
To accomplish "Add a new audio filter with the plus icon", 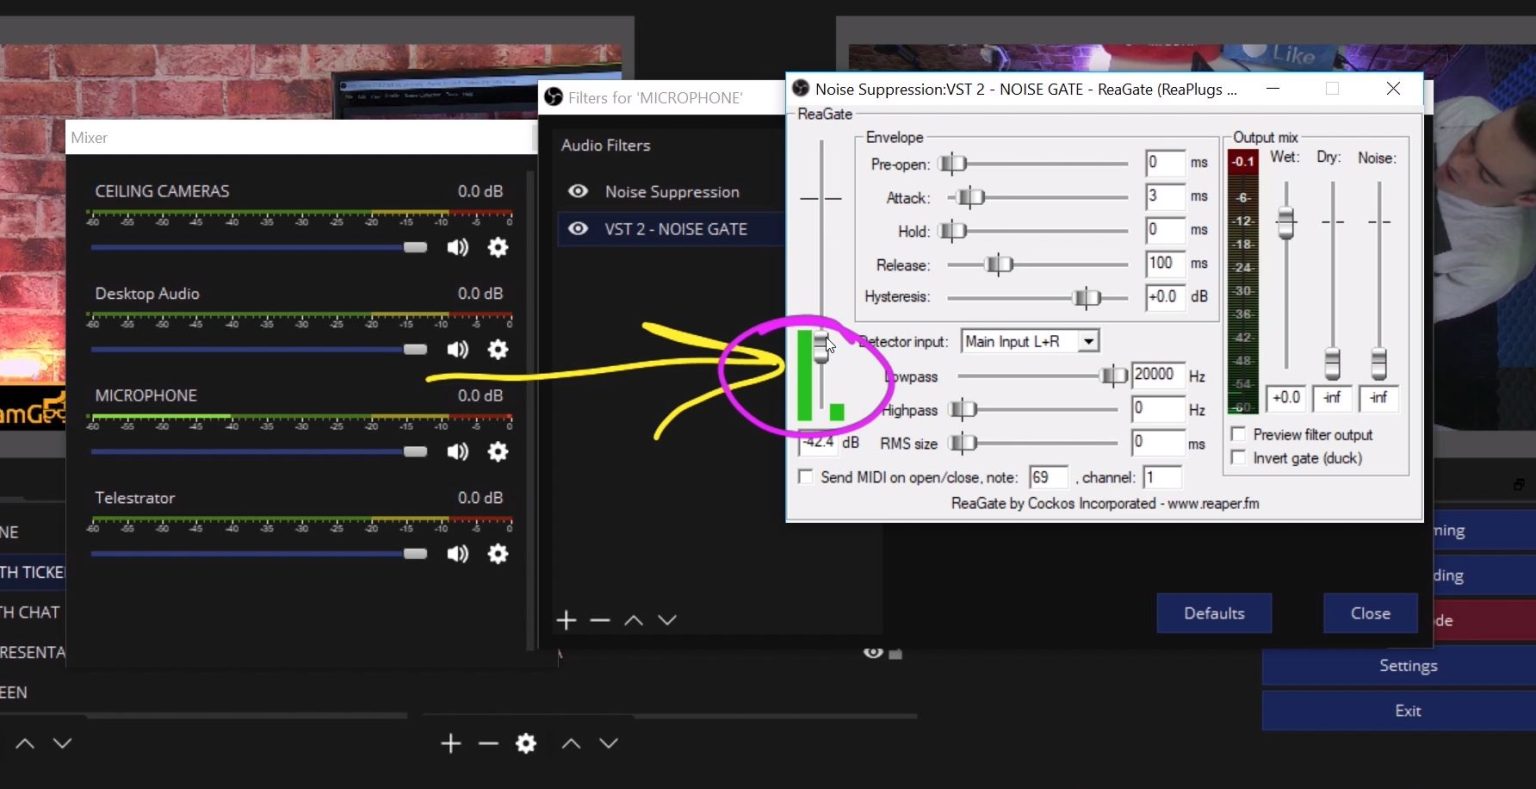I will 566,620.
